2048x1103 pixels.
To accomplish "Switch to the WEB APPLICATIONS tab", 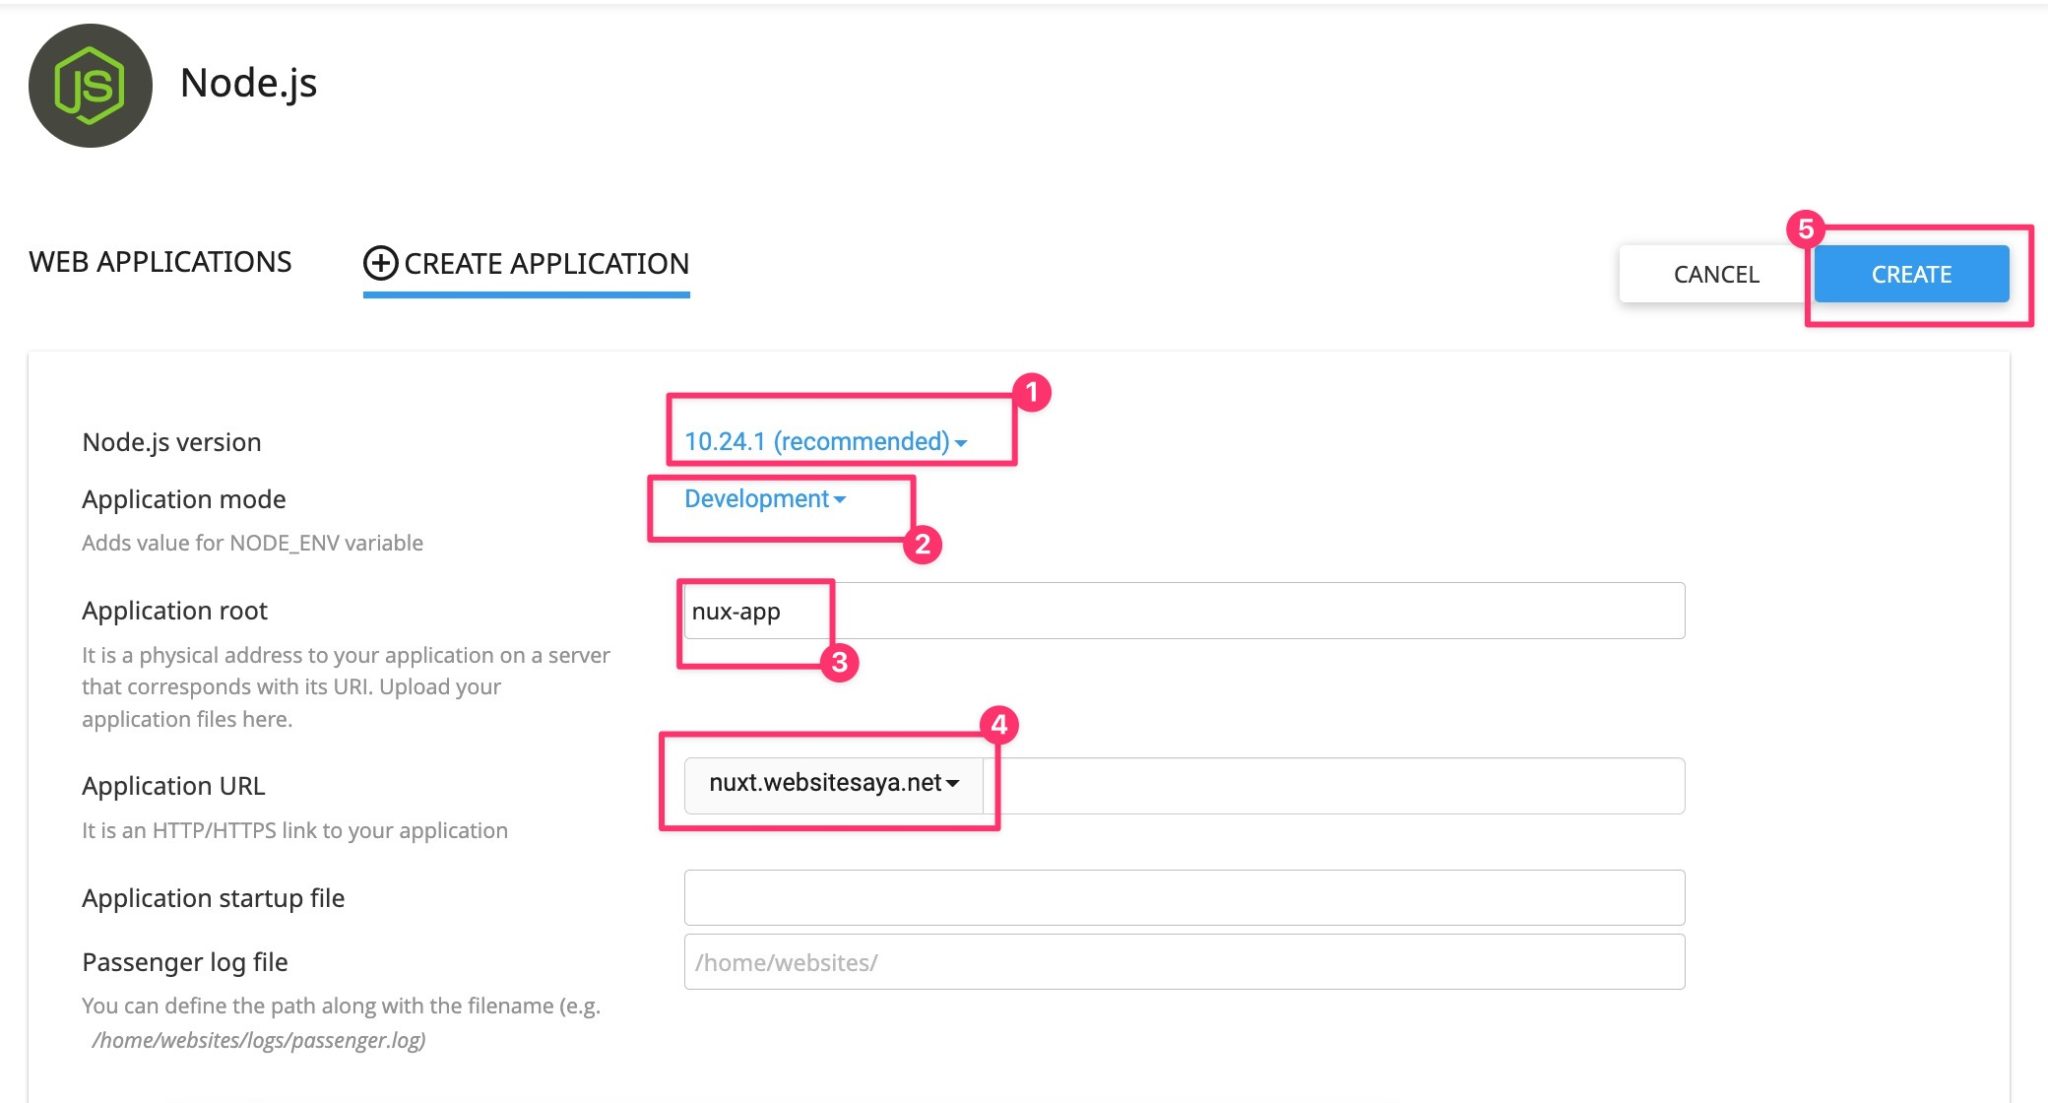I will (x=160, y=261).
